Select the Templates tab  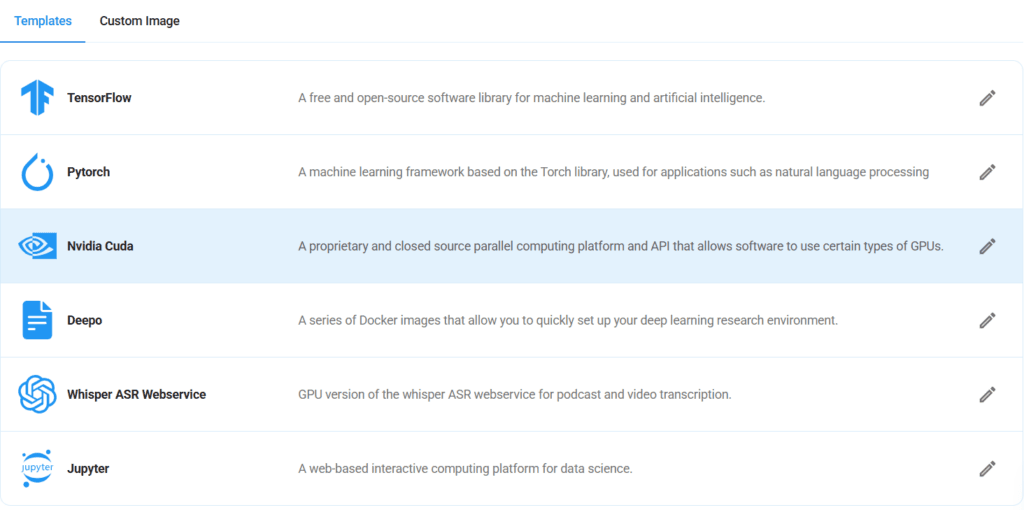pos(43,21)
